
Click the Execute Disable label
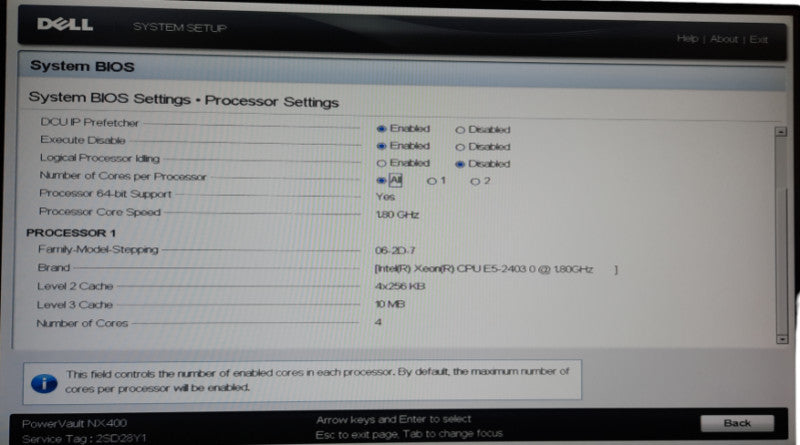point(83,140)
